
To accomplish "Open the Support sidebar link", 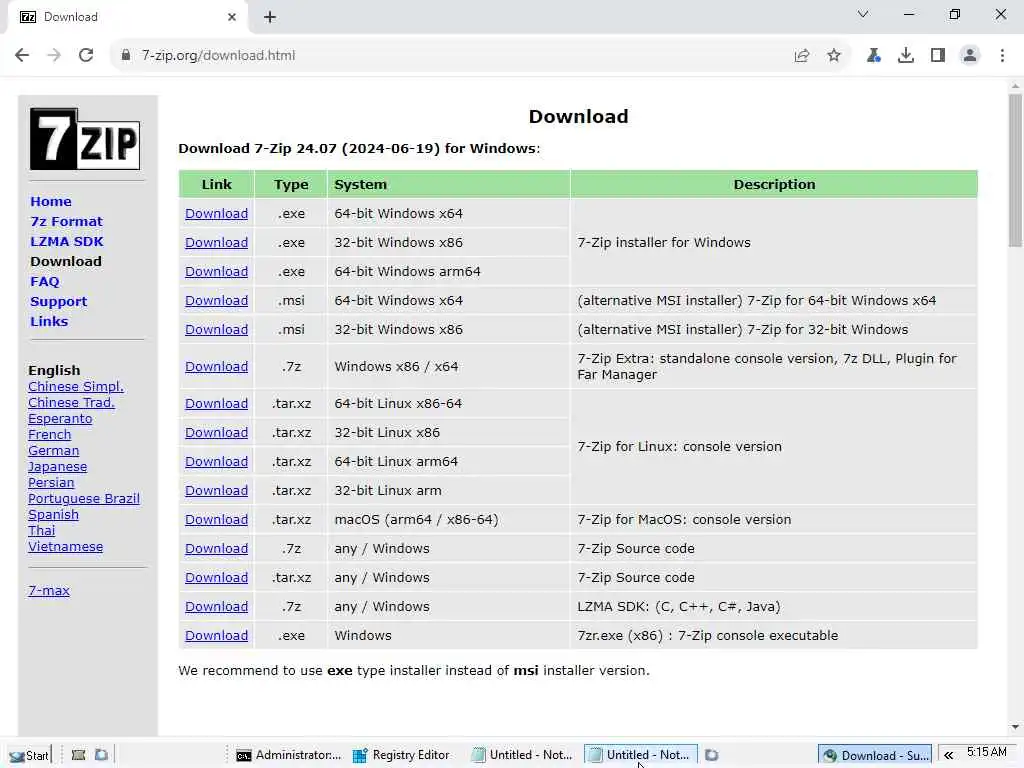I will click(x=58, y=302).
